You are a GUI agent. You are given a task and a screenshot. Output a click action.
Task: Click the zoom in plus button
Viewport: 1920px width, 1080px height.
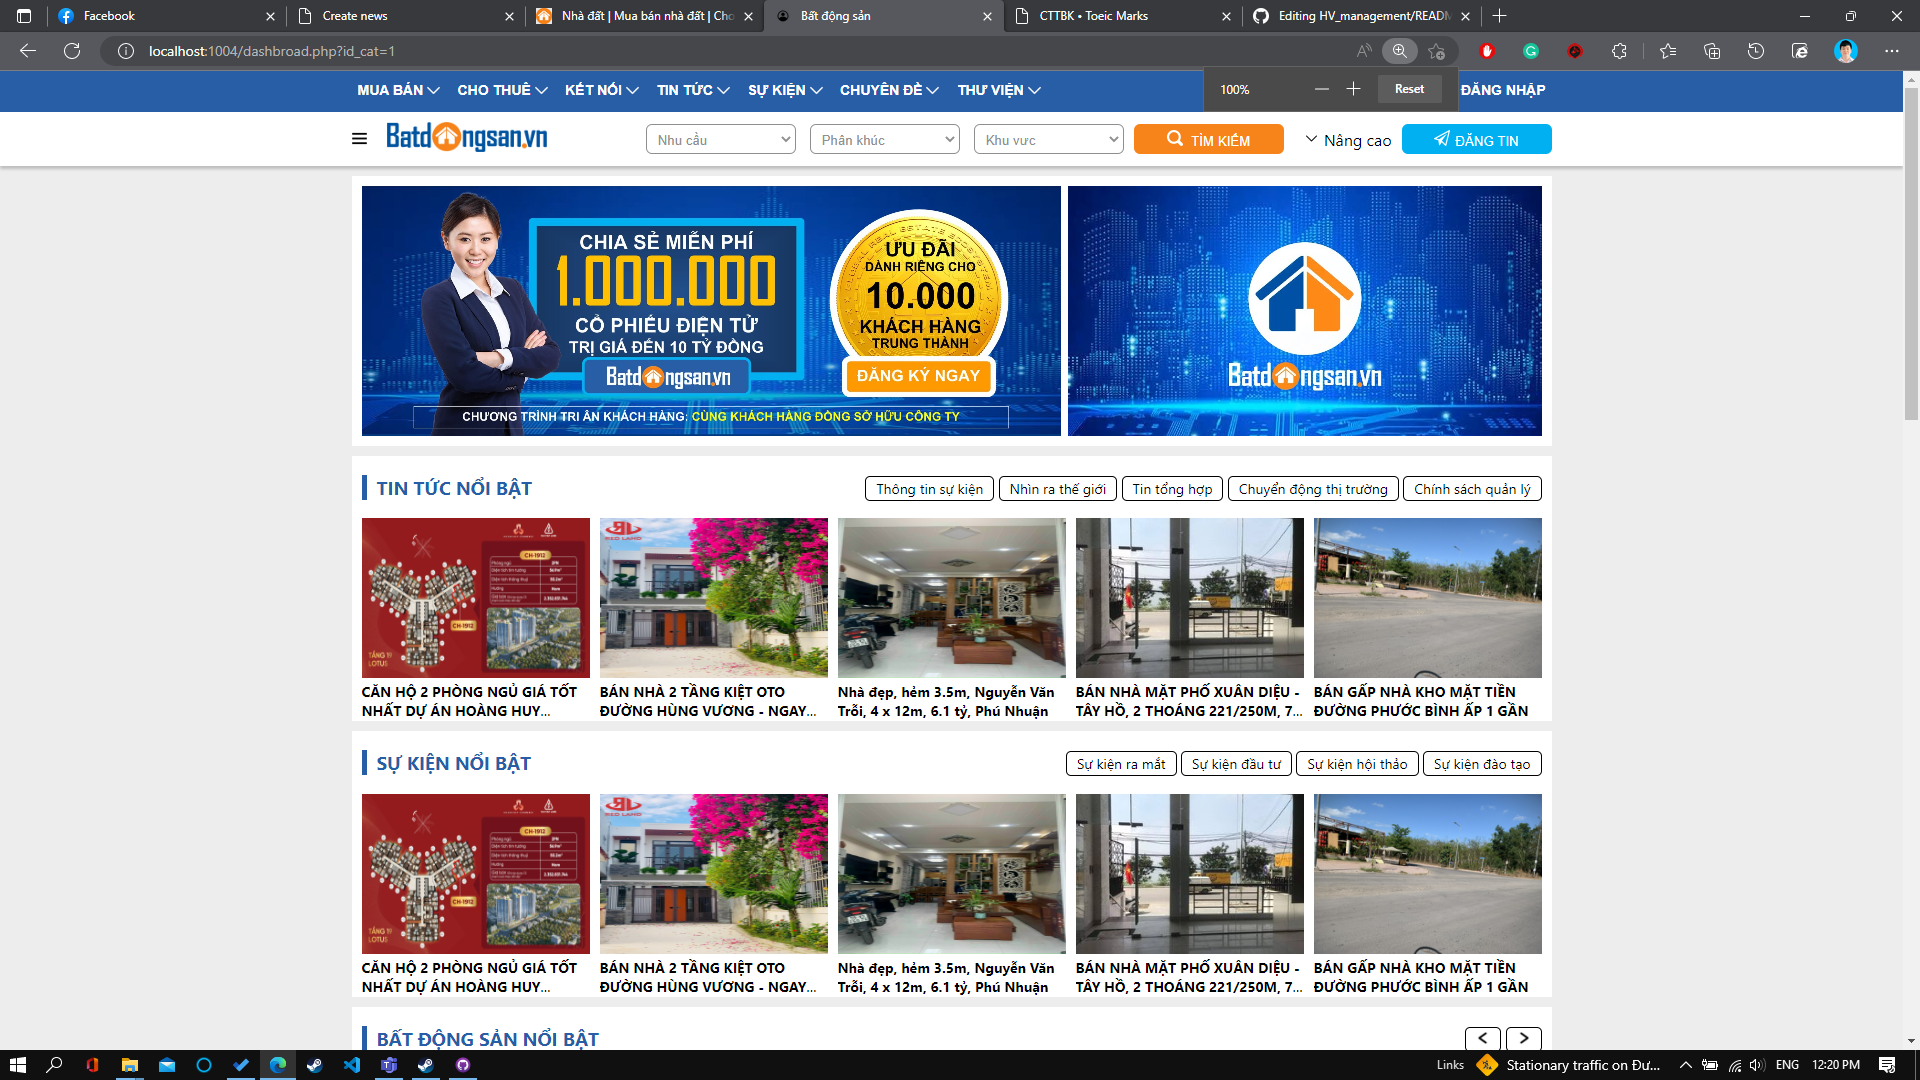pyautogui.click(x=1353, y=89)
